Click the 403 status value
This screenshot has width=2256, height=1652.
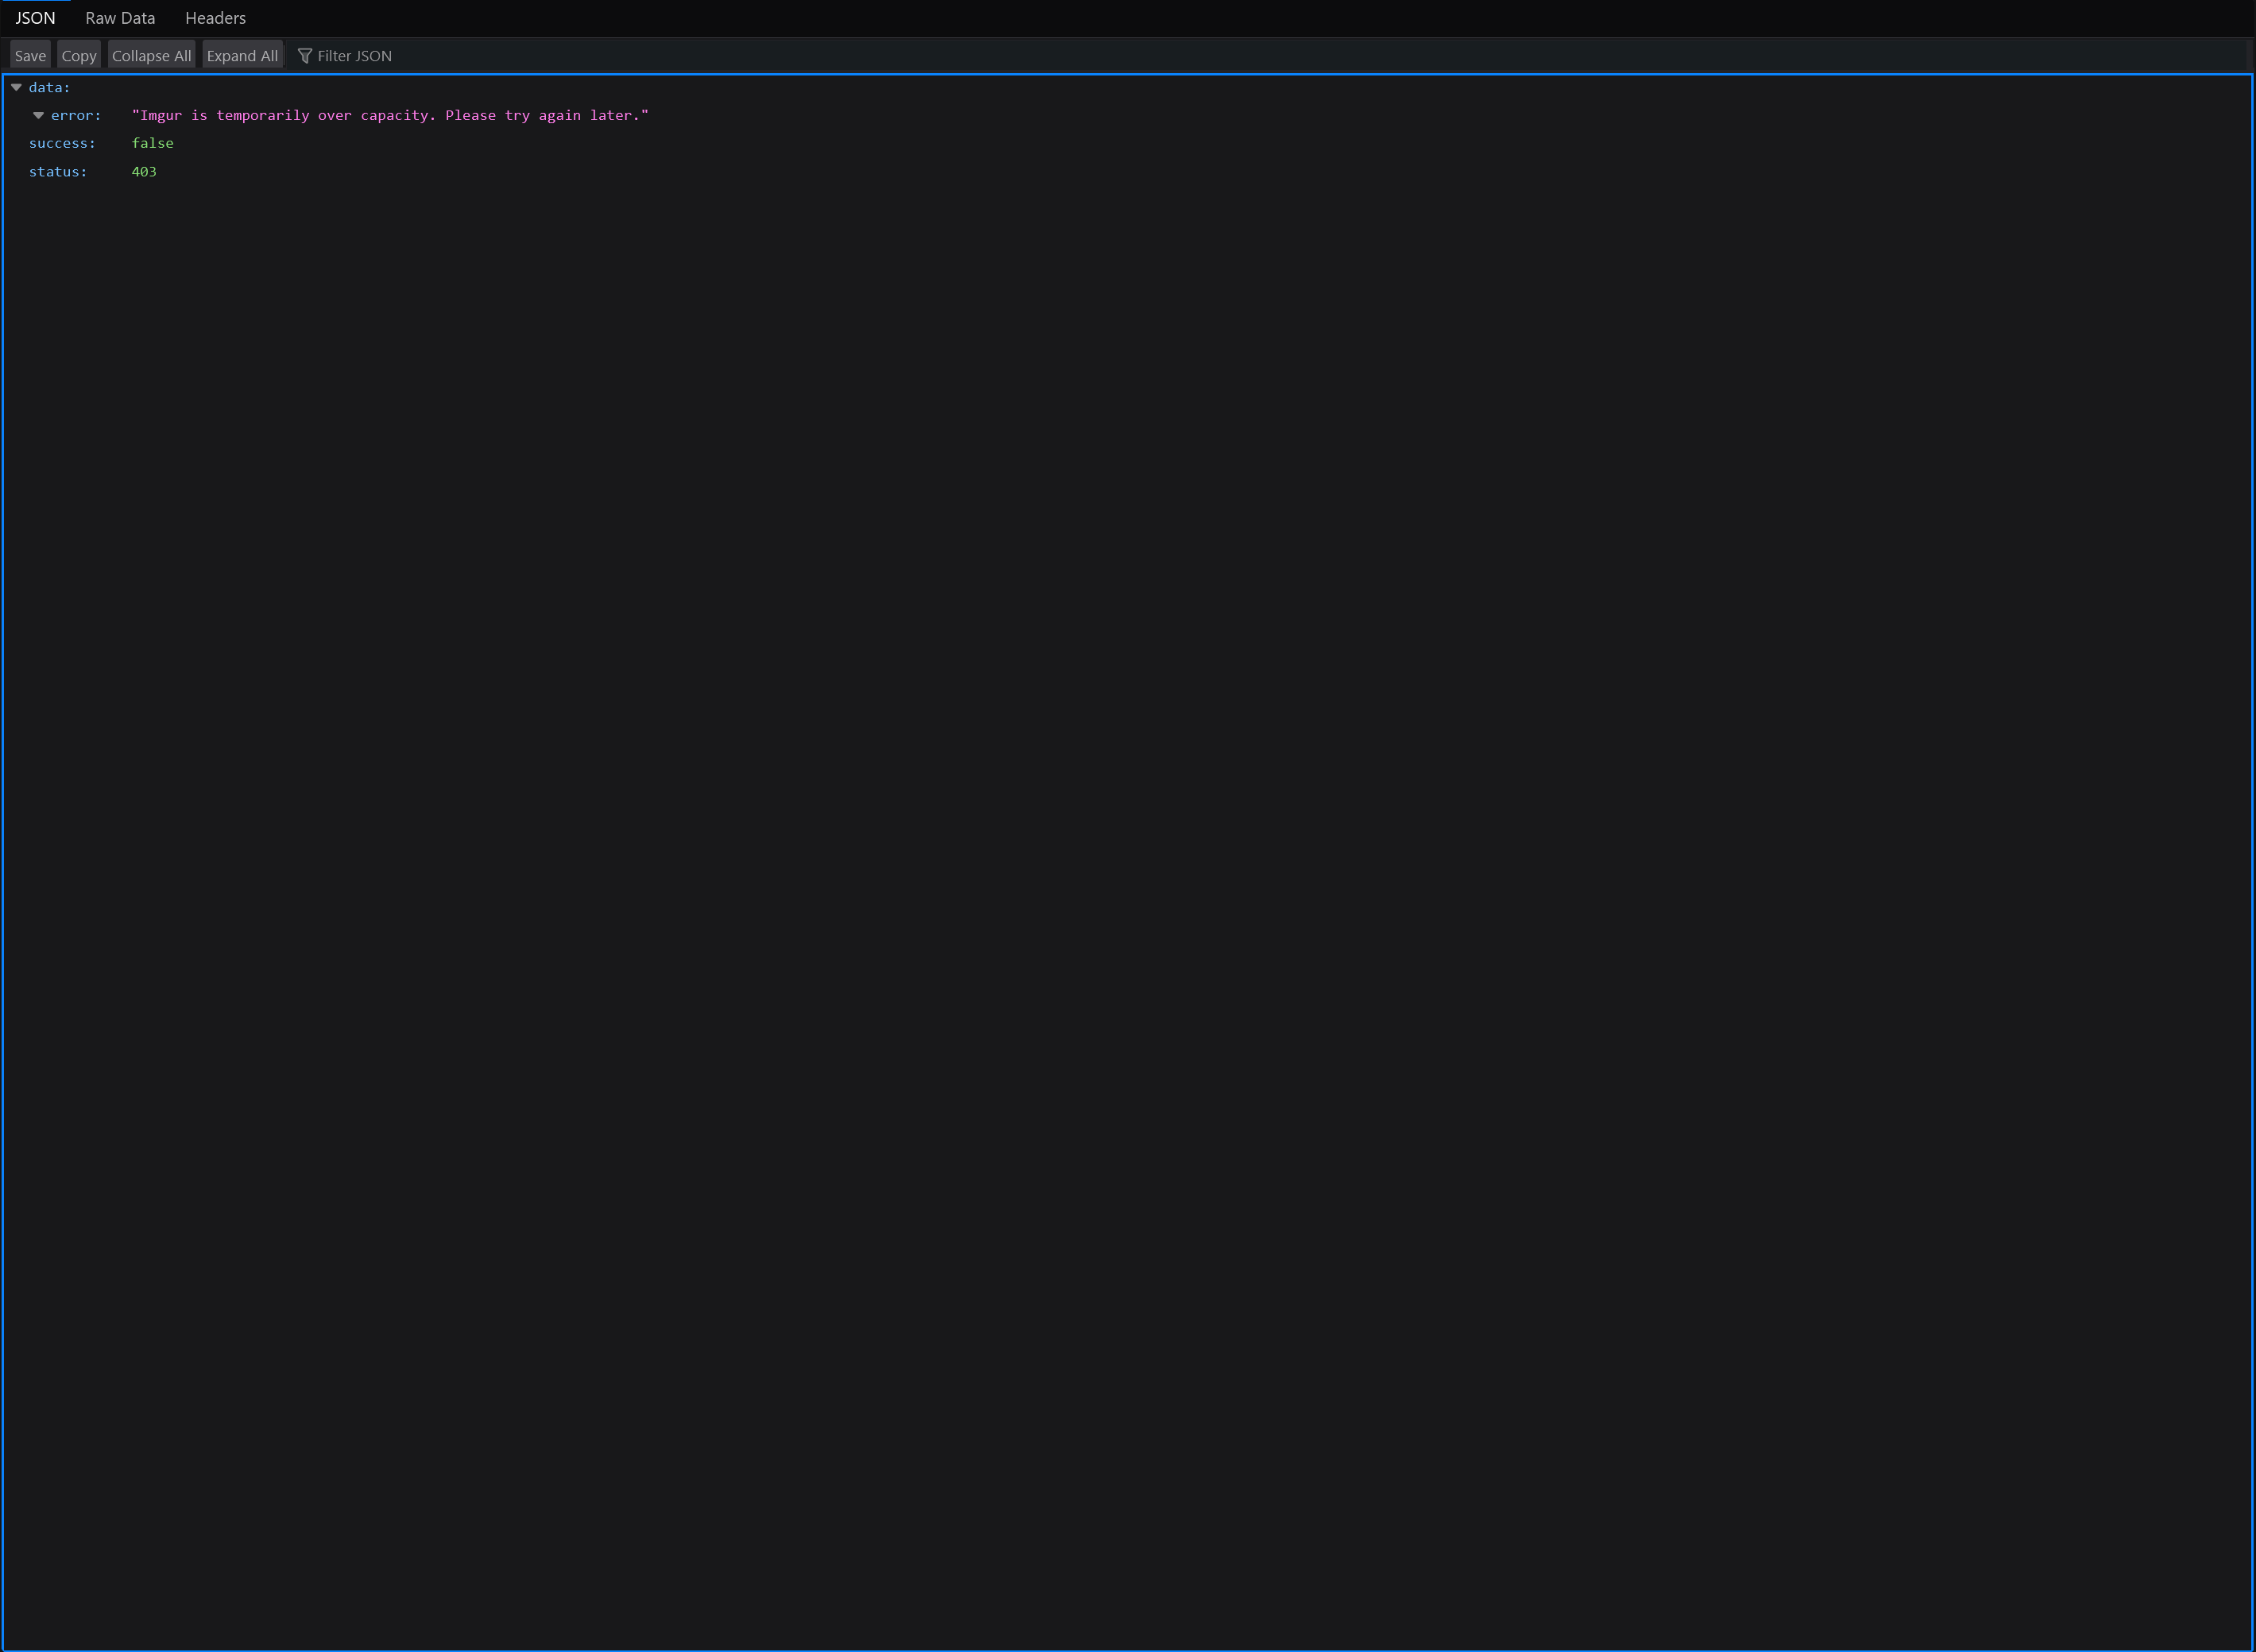tap(144, 172)
